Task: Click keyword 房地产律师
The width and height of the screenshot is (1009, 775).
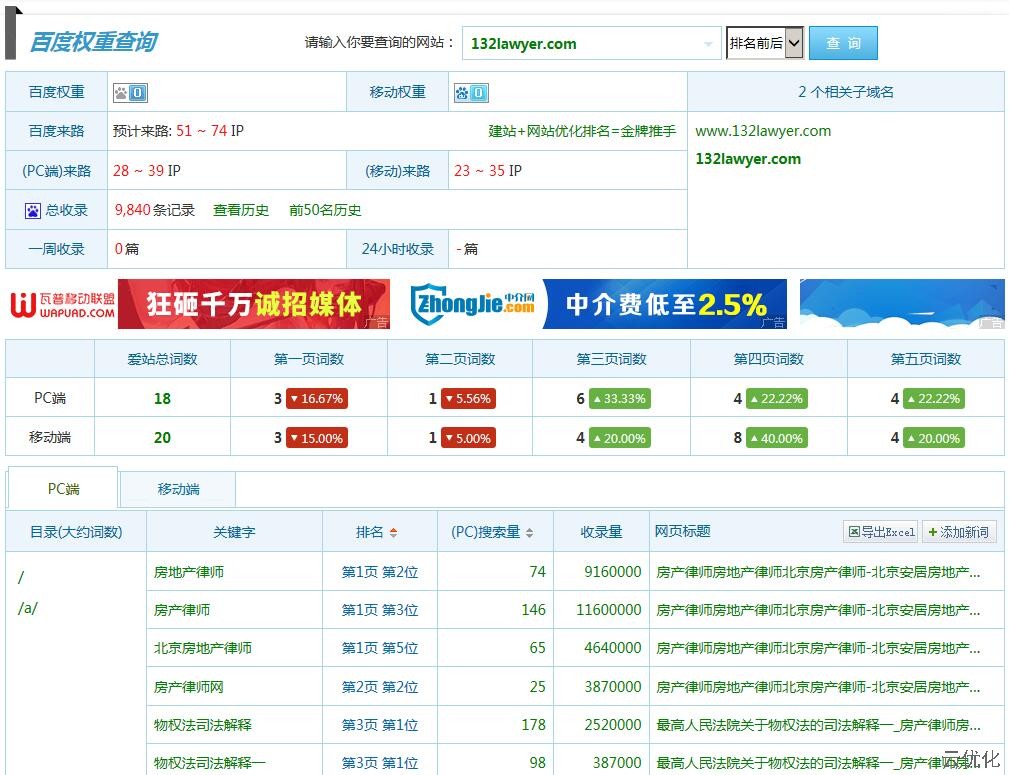Action: [x=189, y=572]
